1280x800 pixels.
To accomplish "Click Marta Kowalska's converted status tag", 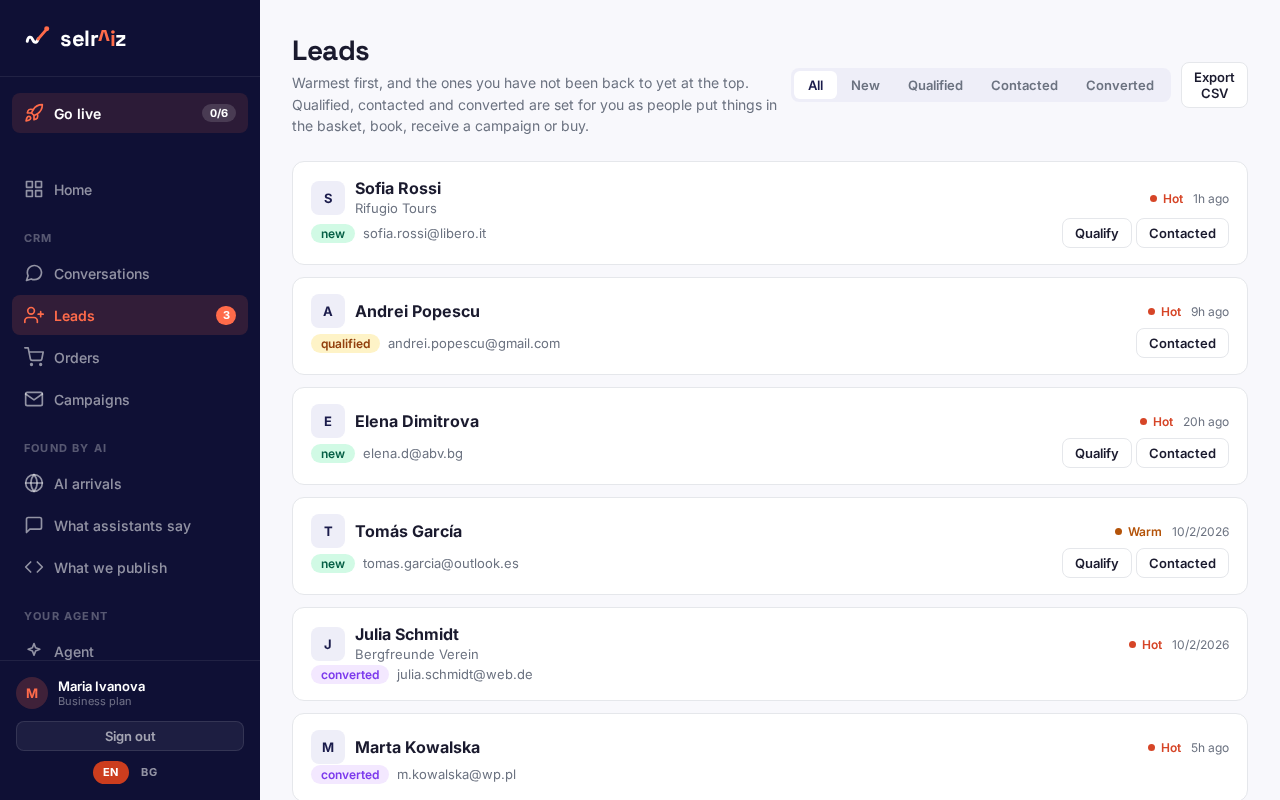I will coord(350,774).
